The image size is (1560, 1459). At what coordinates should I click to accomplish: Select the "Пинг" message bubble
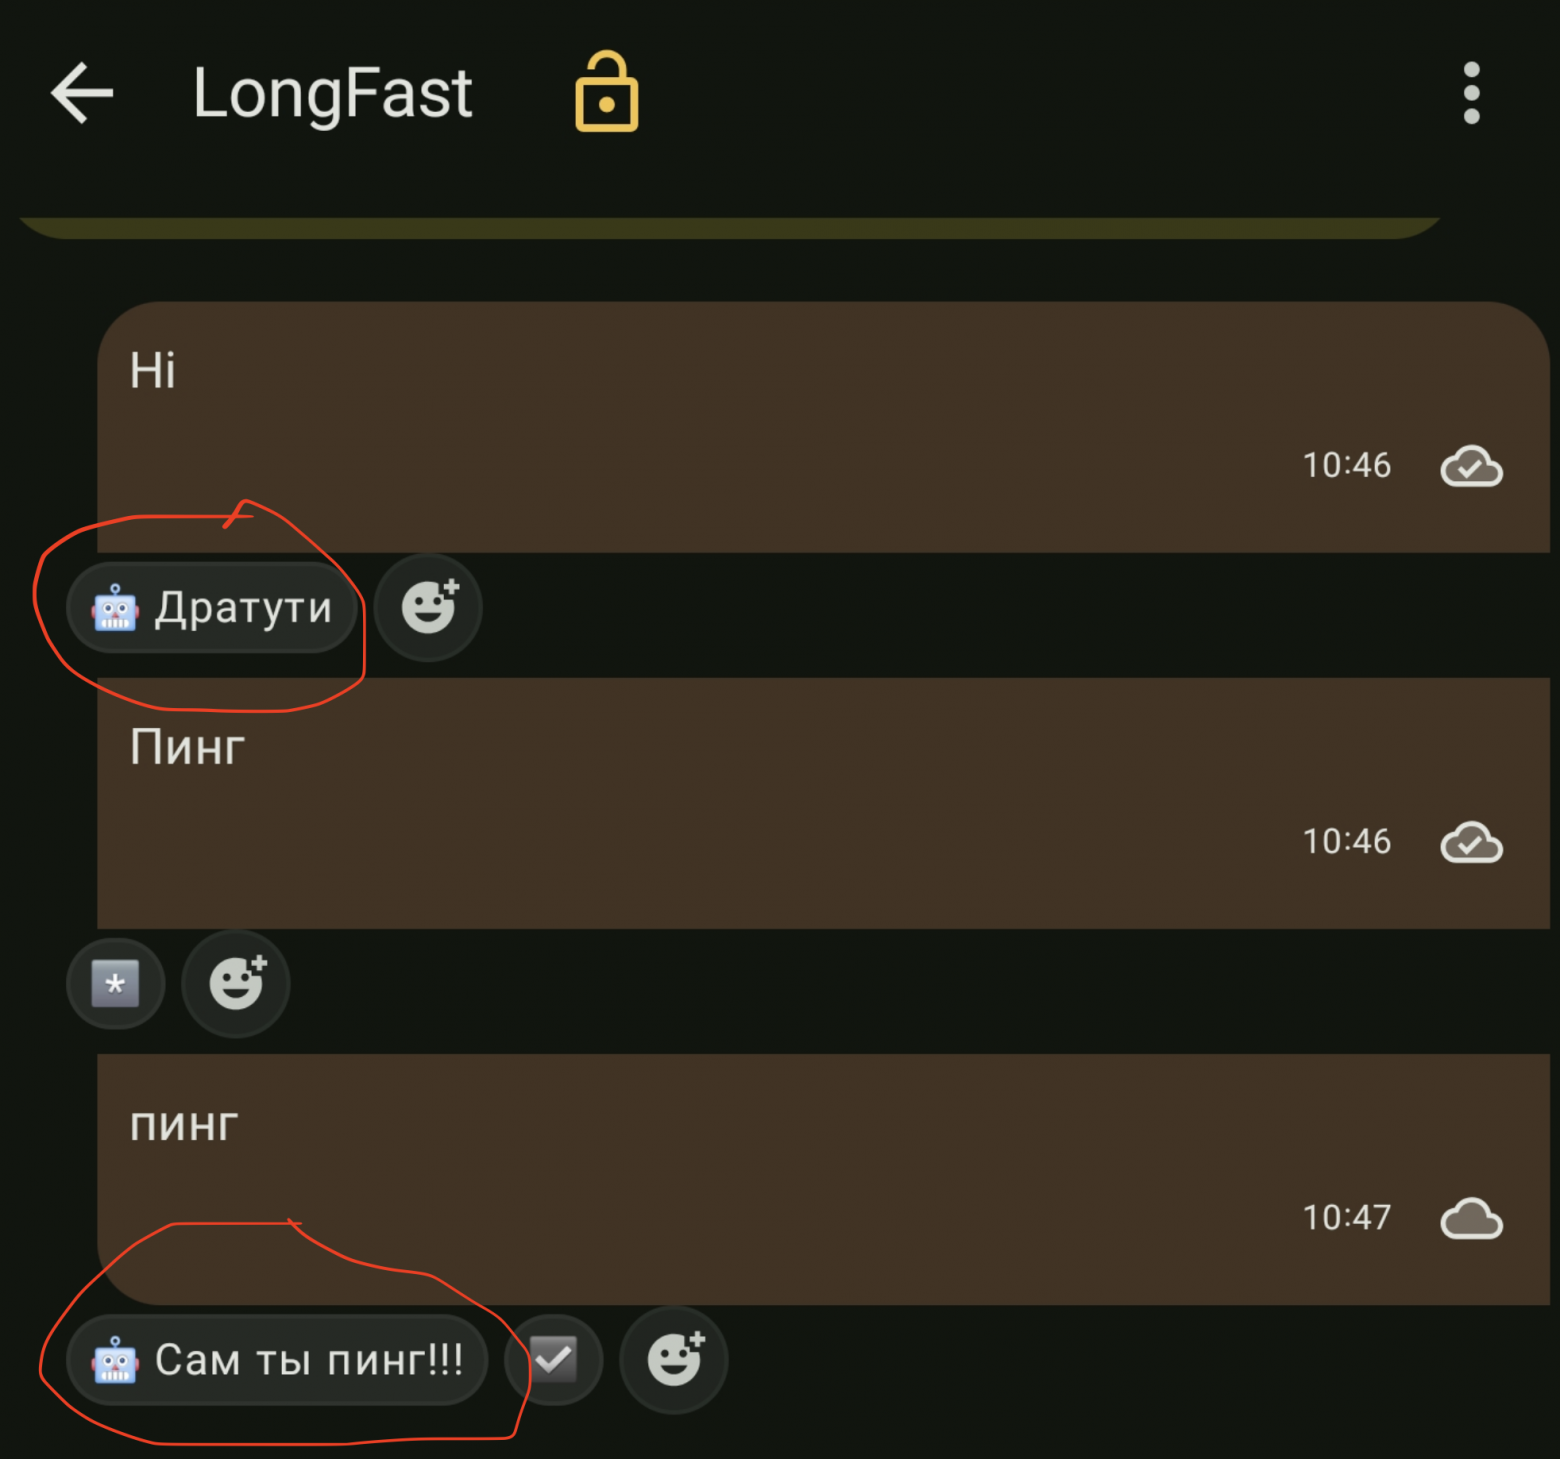700,800
